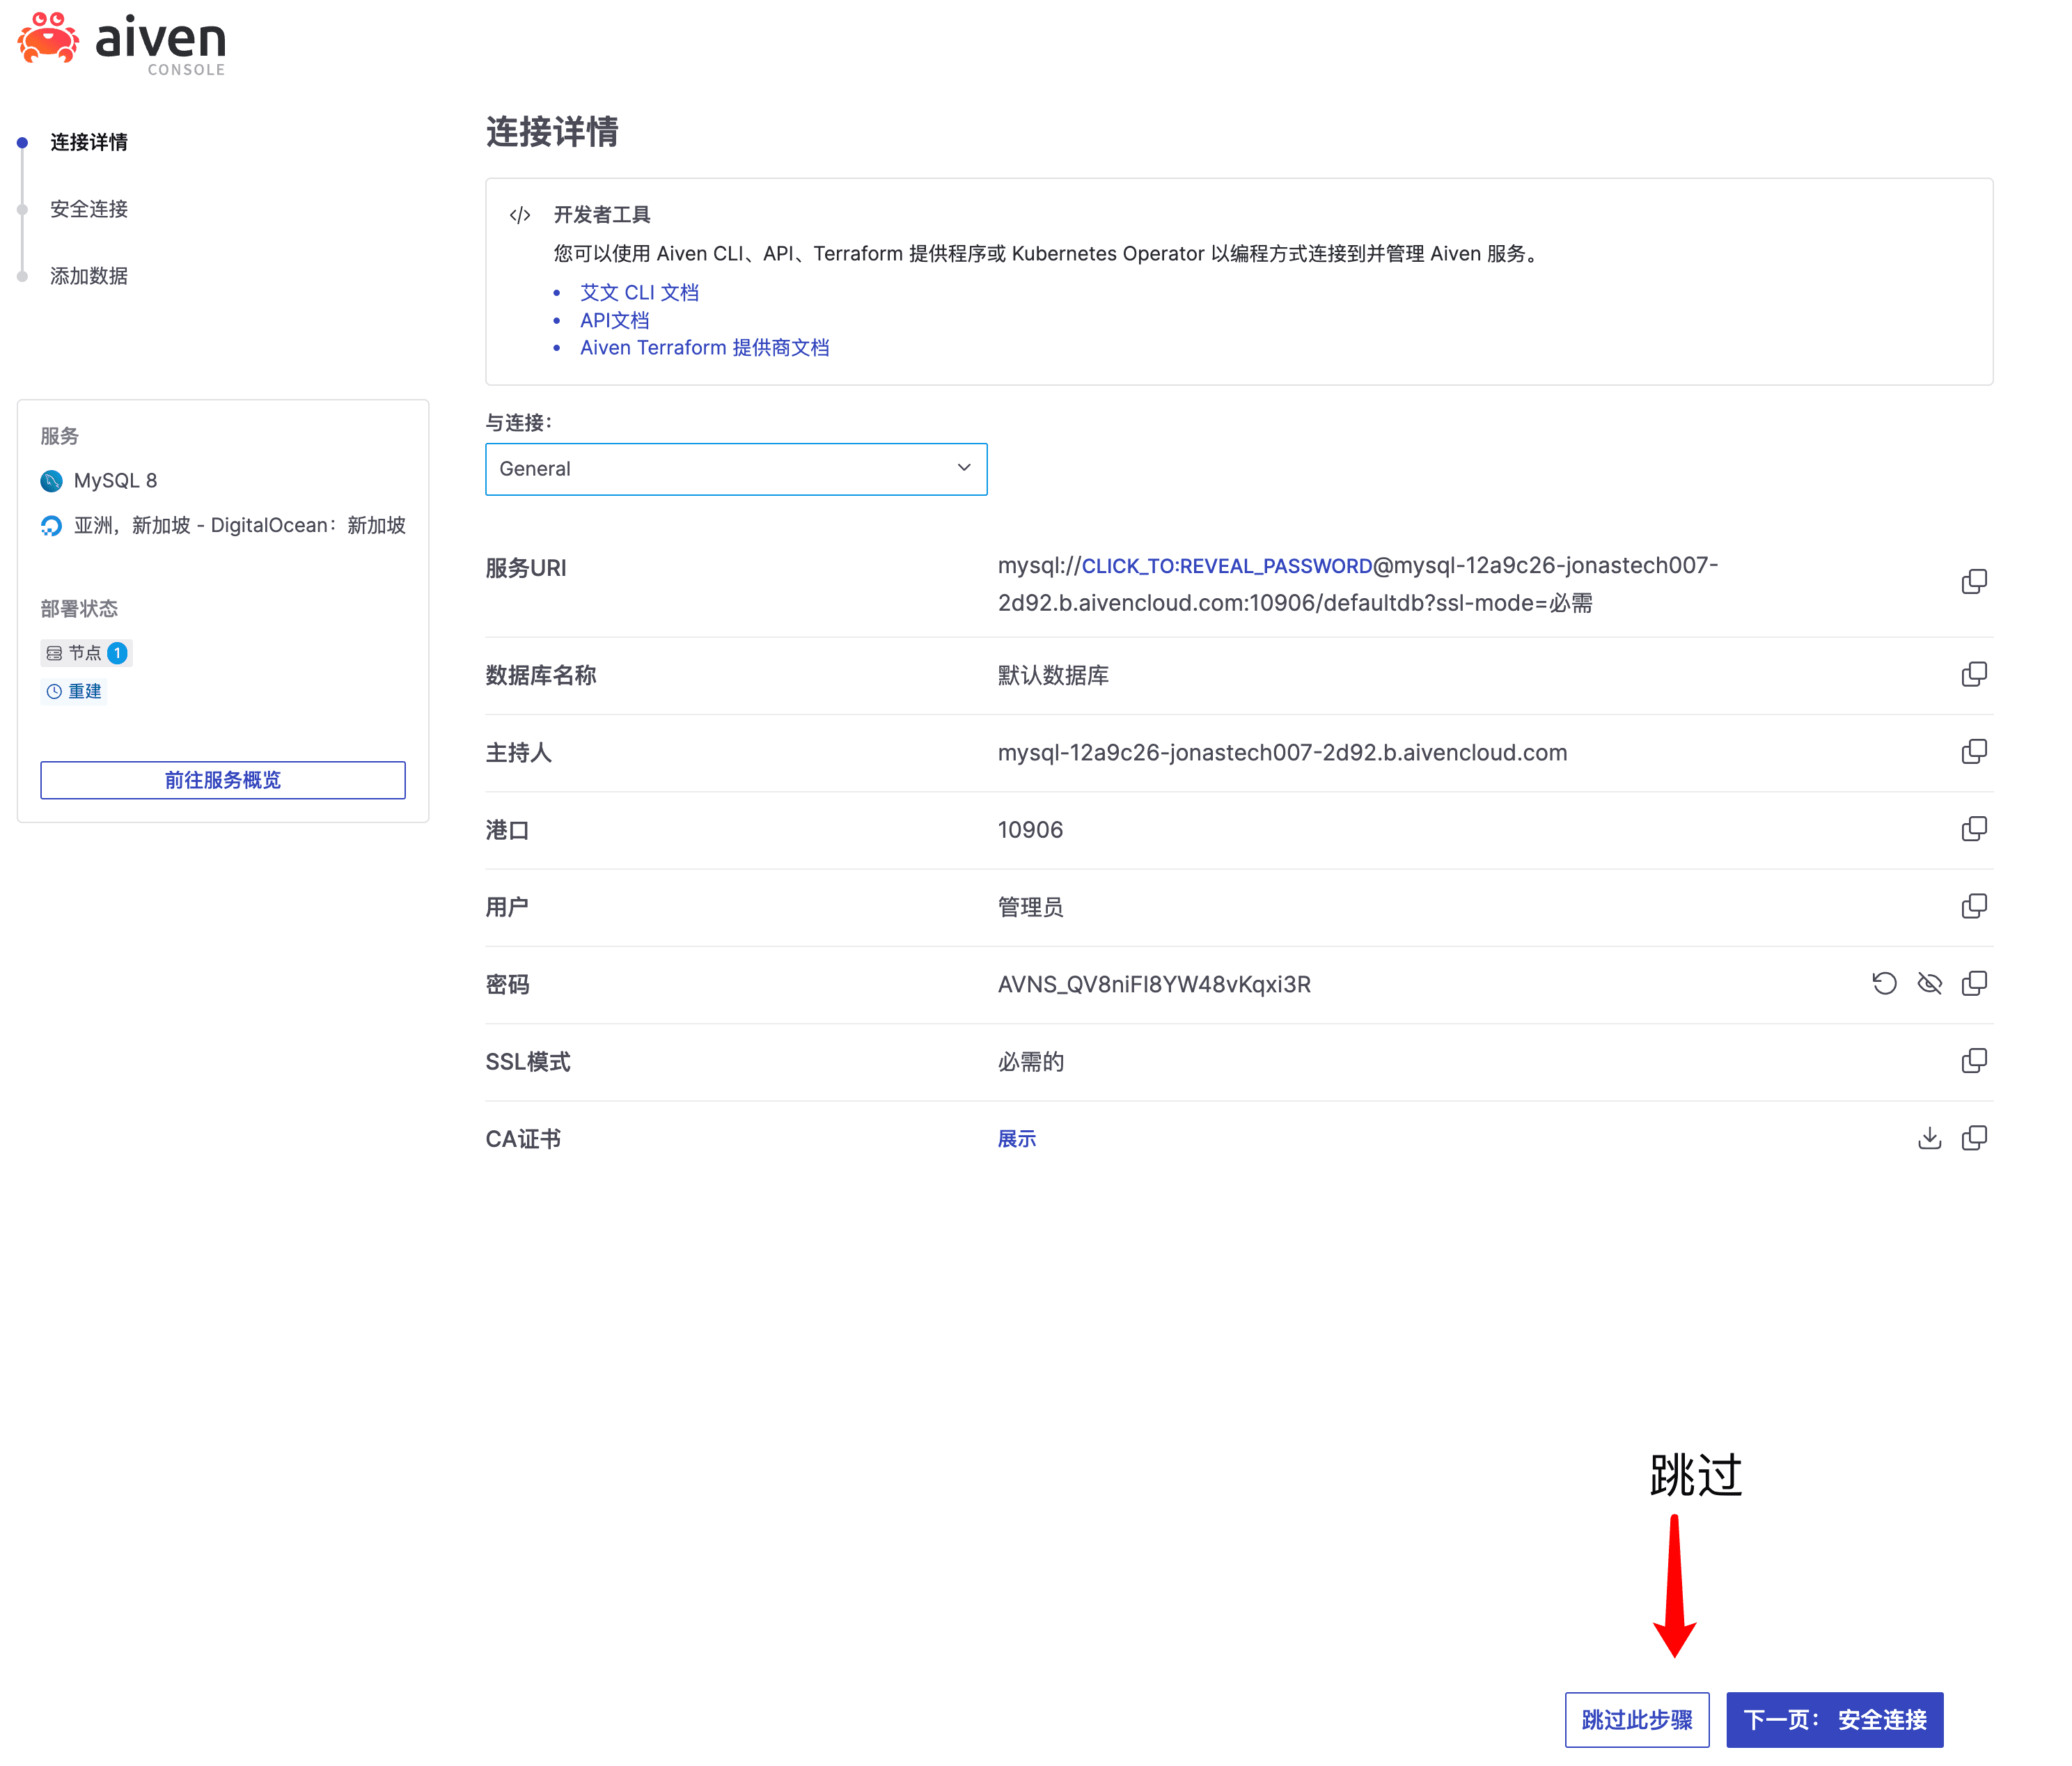
Task: Click the 连接详情 page heading
Action: pyautogui.click(x=552, y=132)
